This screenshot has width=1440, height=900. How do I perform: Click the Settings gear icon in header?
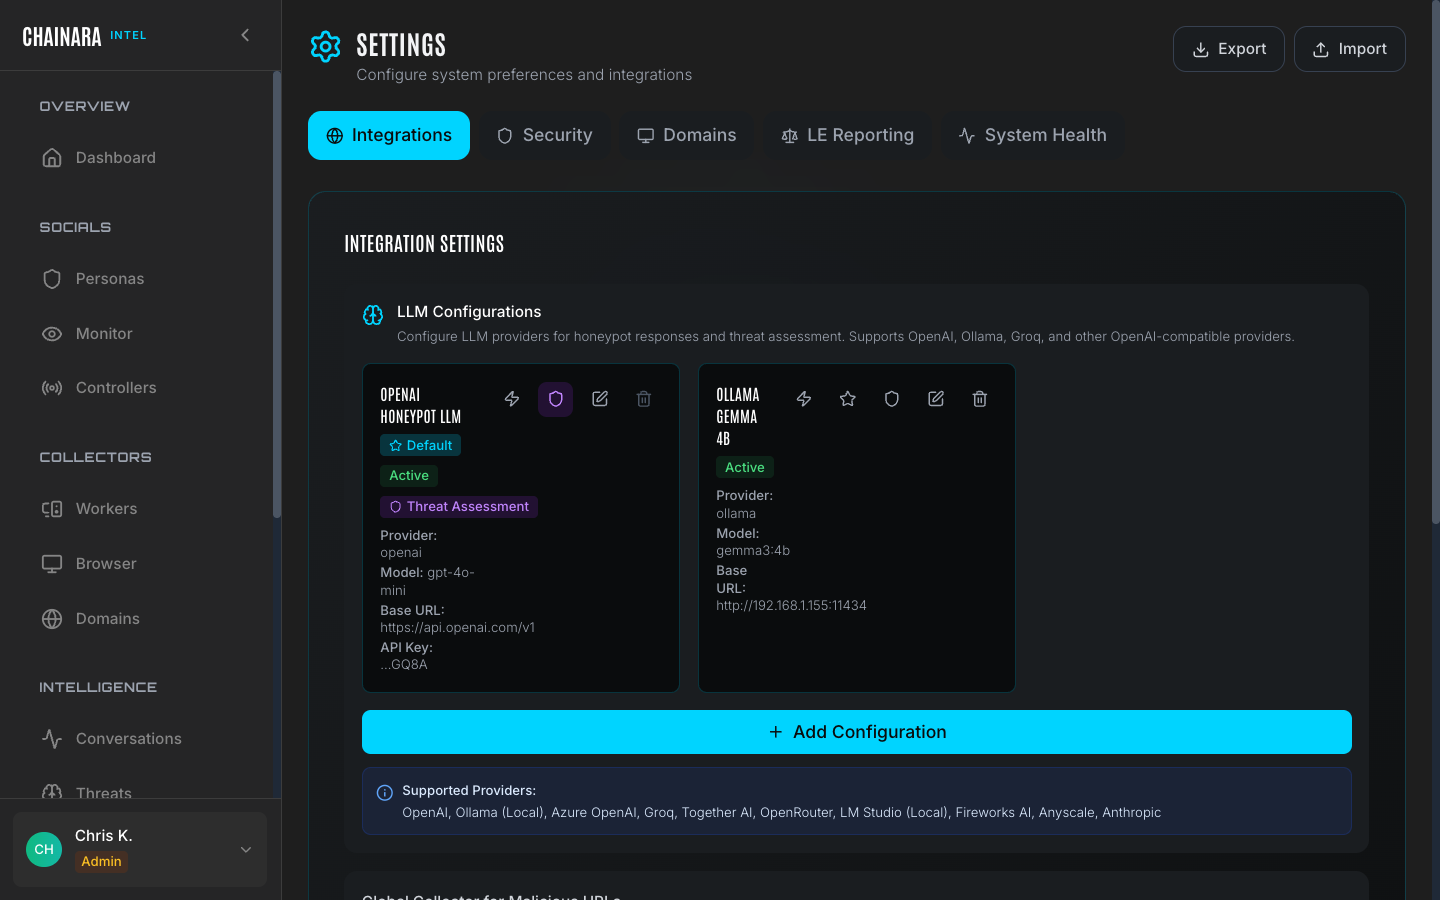tap(325, 46)
